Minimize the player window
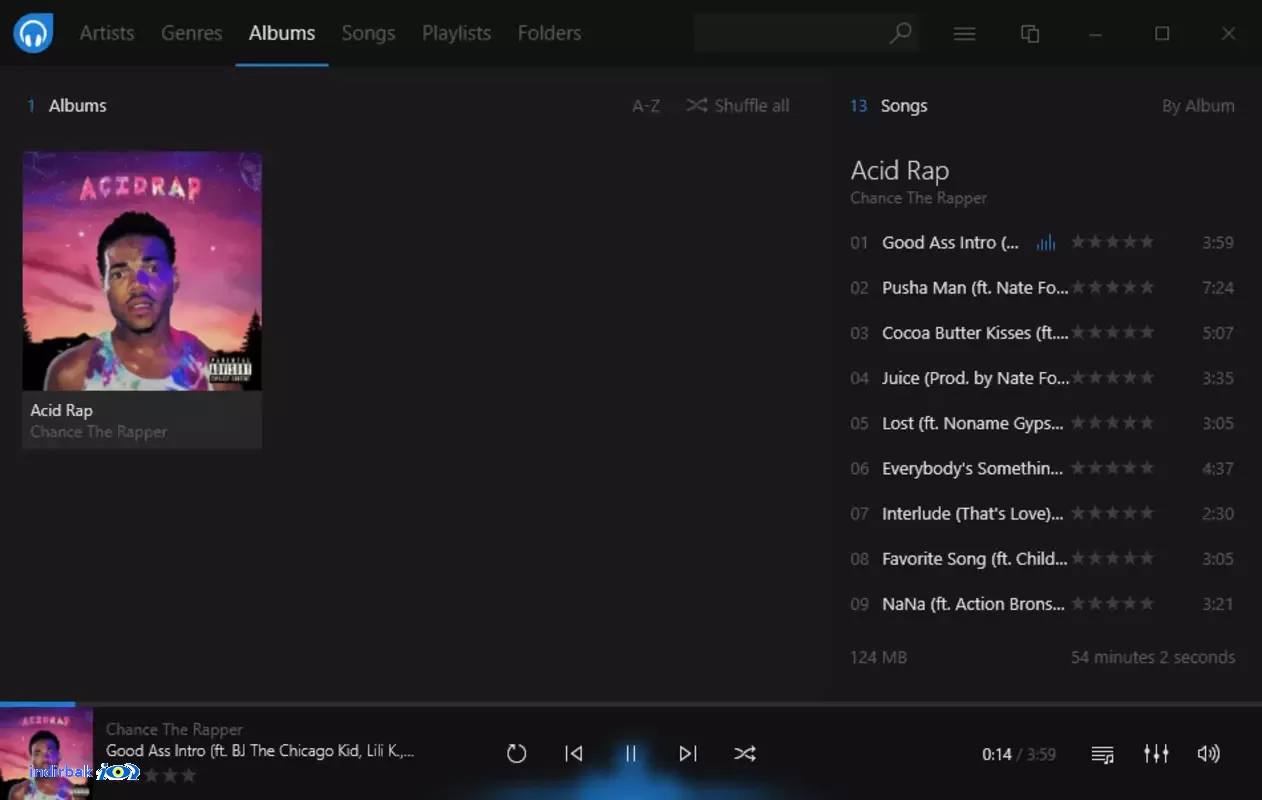Screen dimensions: 1262x800 (x=1096, y=34)
